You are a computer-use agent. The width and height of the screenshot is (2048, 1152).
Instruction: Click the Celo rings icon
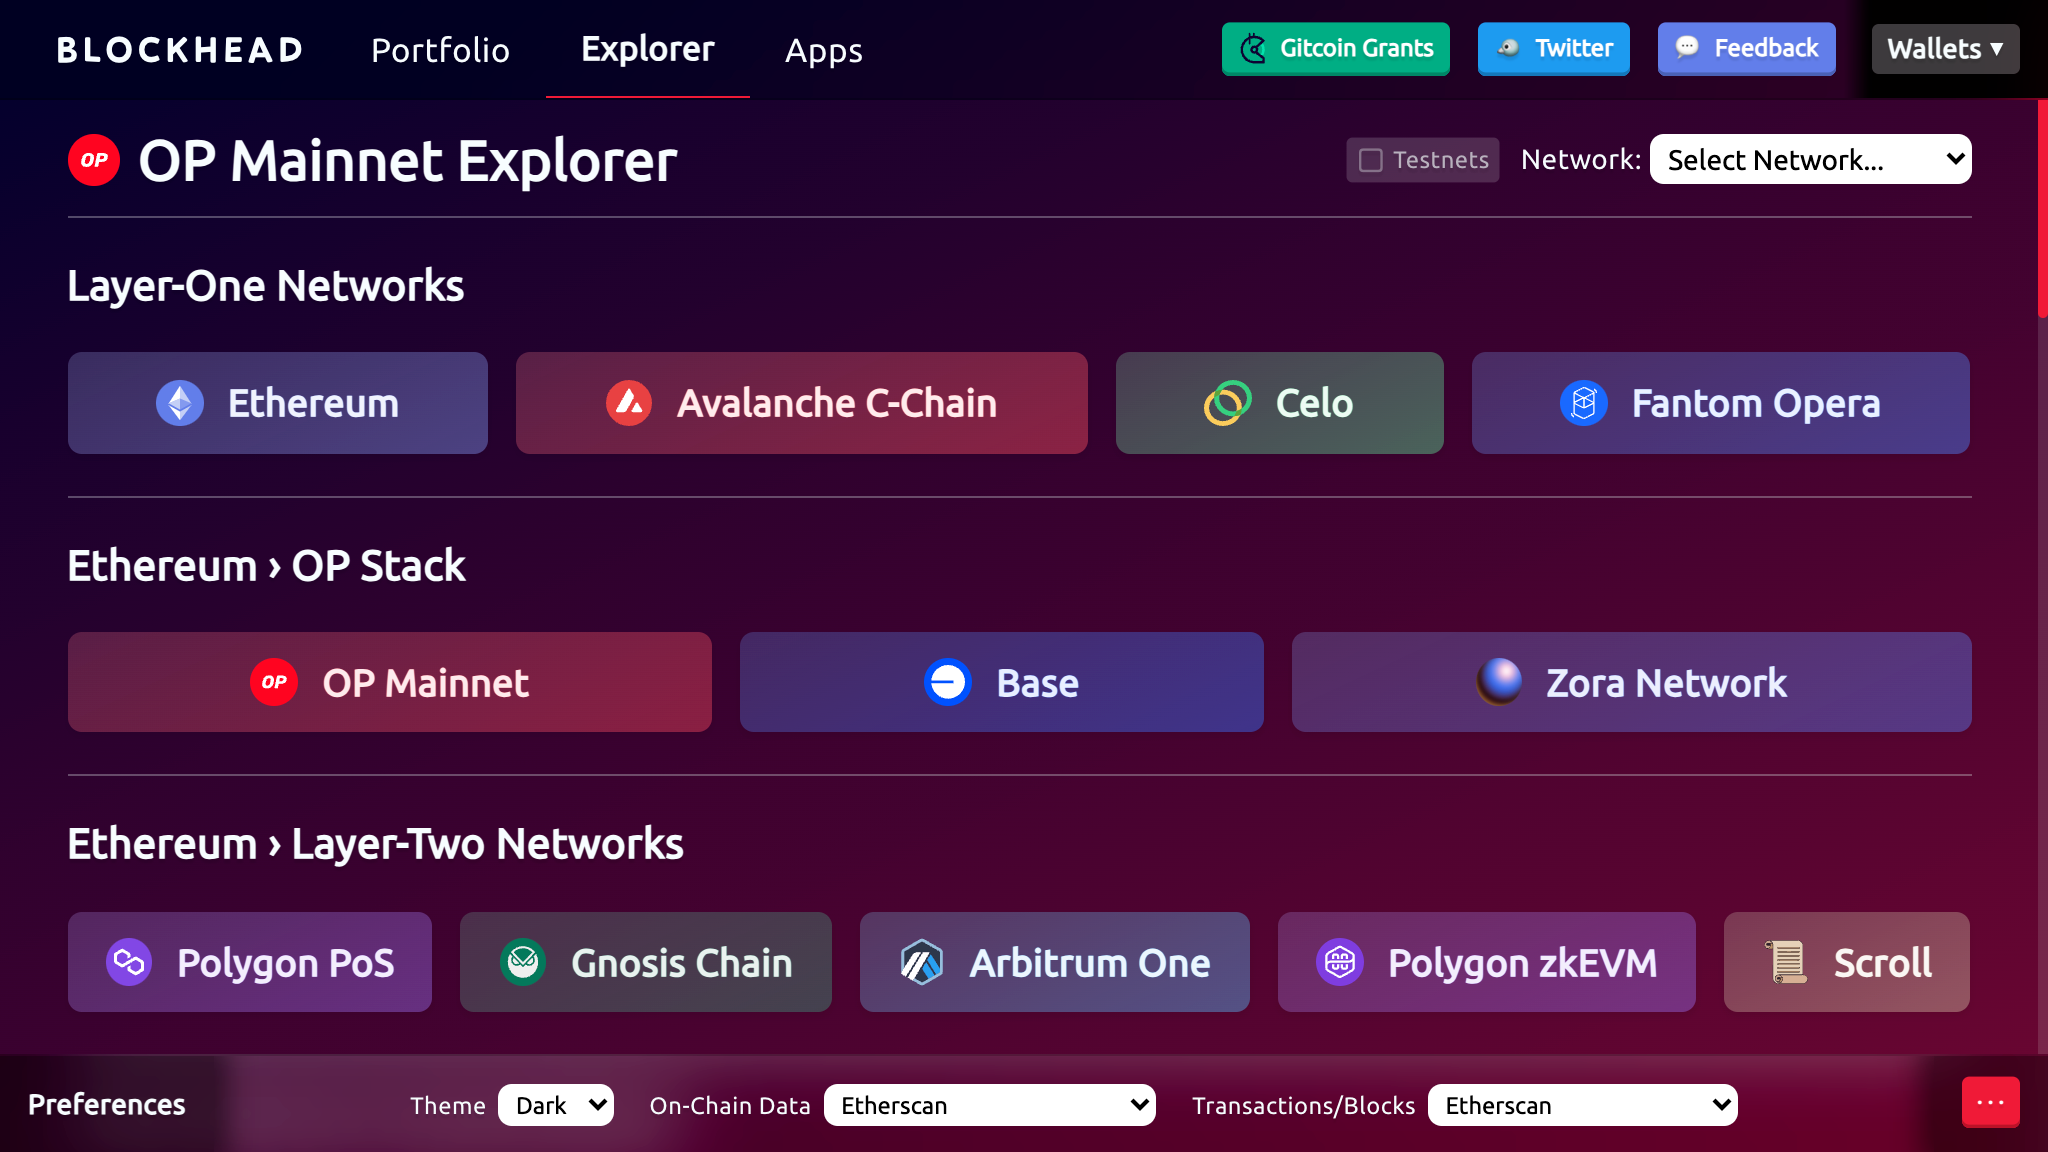click(x=1228, y=403)
